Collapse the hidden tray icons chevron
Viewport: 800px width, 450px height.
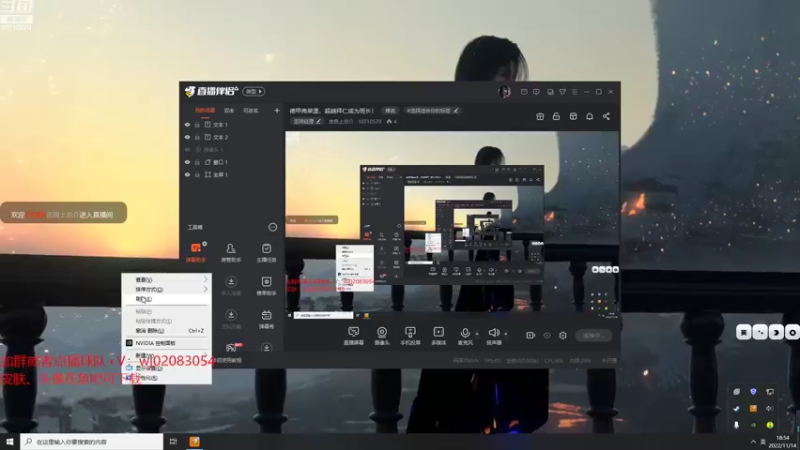[753, 442]
